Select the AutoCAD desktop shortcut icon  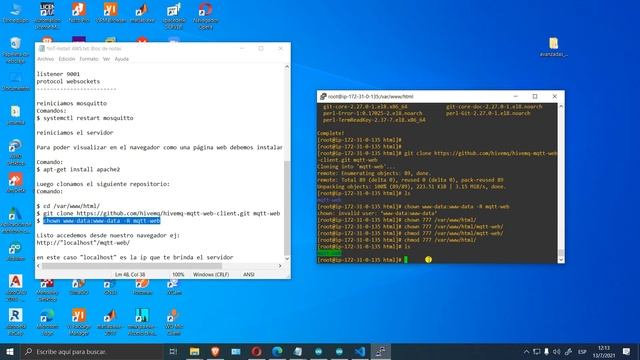(16, 288)
